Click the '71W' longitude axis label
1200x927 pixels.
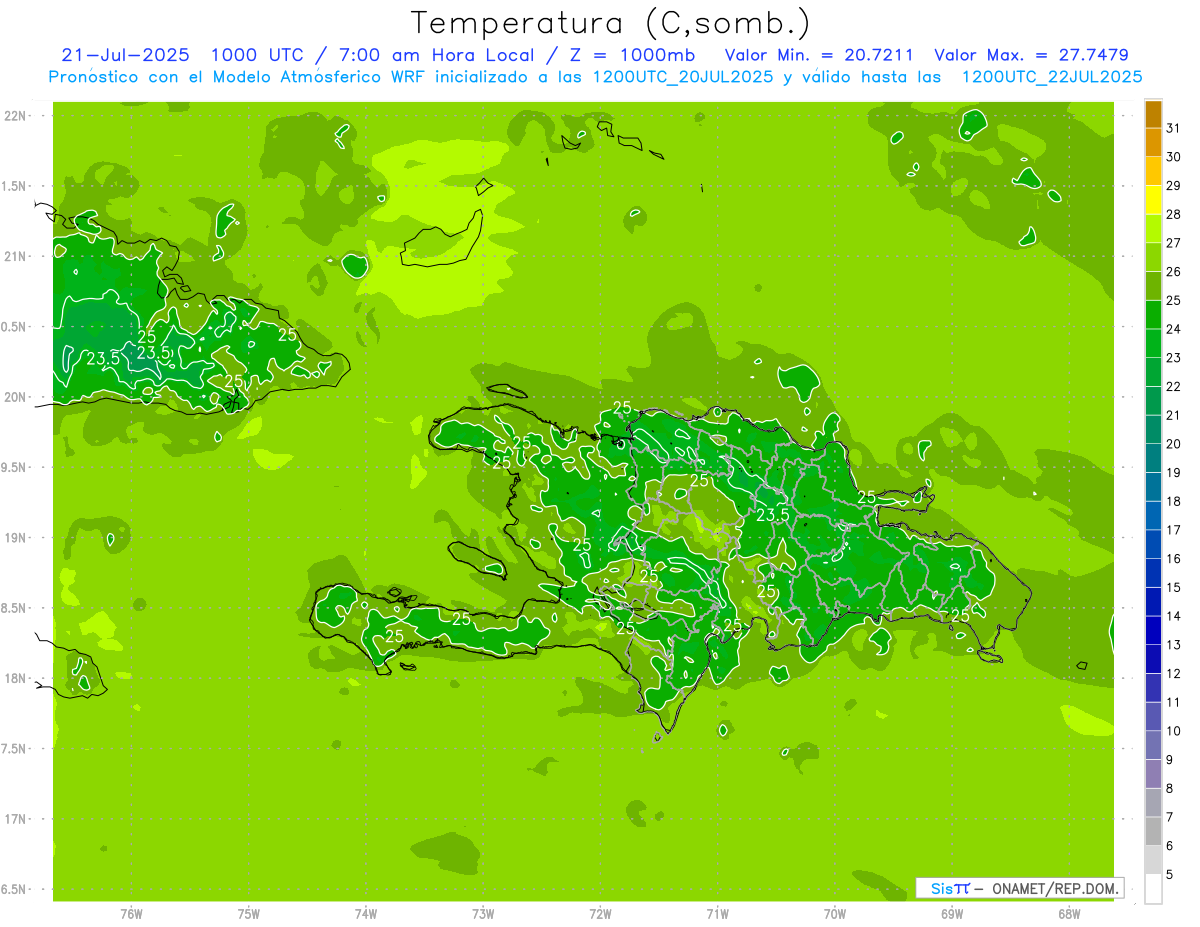pos(717,914)
